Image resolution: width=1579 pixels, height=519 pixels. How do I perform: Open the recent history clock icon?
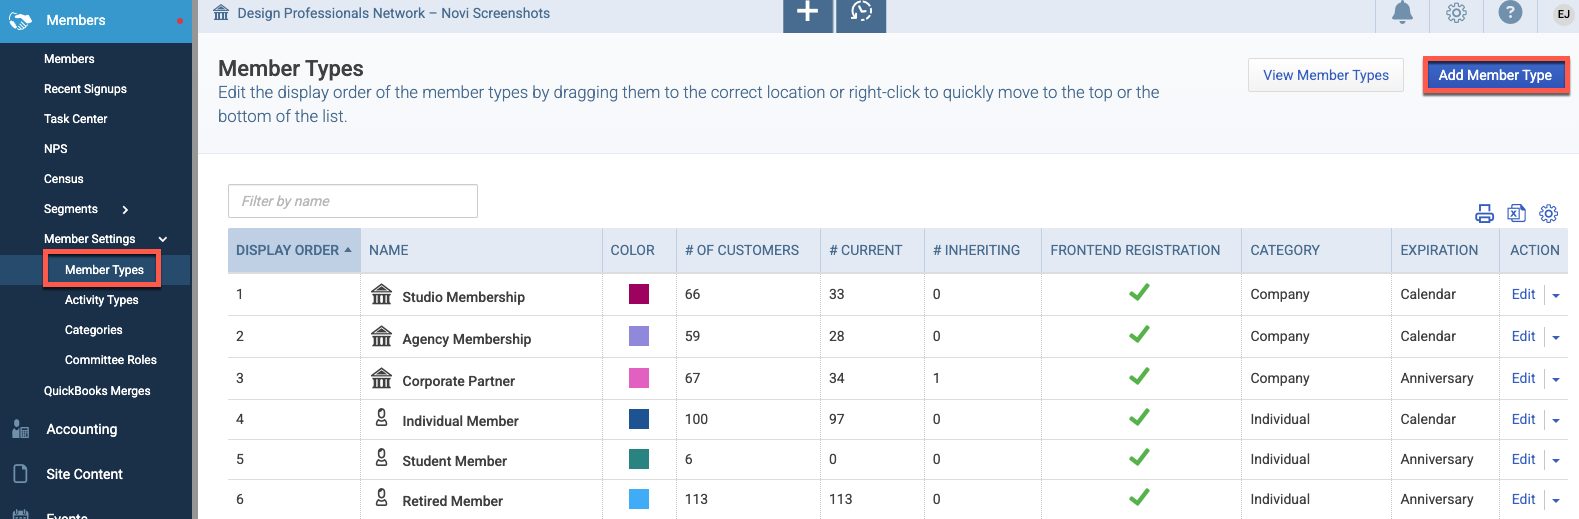point(861,14)
